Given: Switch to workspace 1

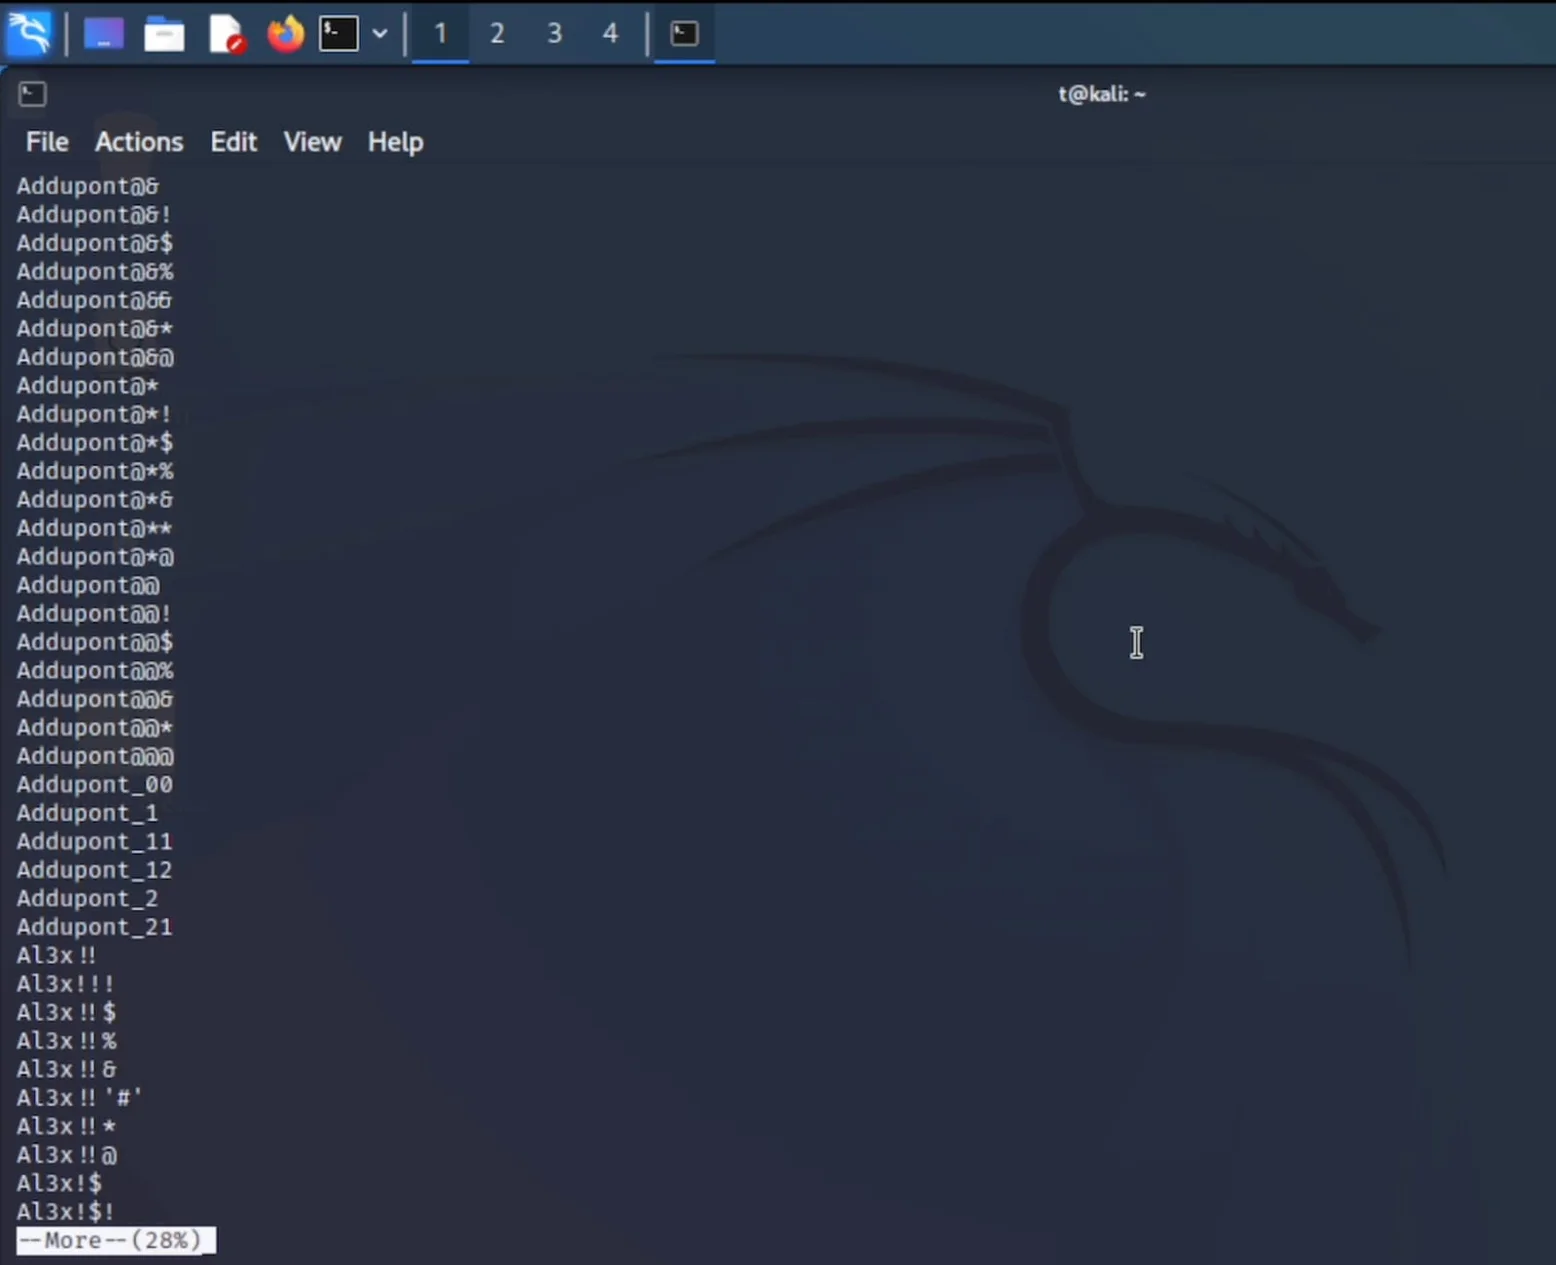Looking at the screenshot, I should (440, 34).
